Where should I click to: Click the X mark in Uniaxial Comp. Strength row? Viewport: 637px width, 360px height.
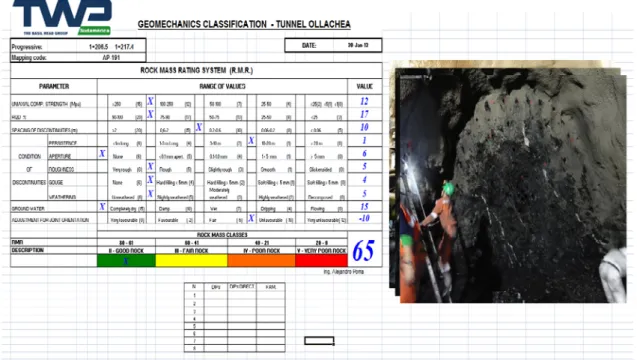click(150, 101)
